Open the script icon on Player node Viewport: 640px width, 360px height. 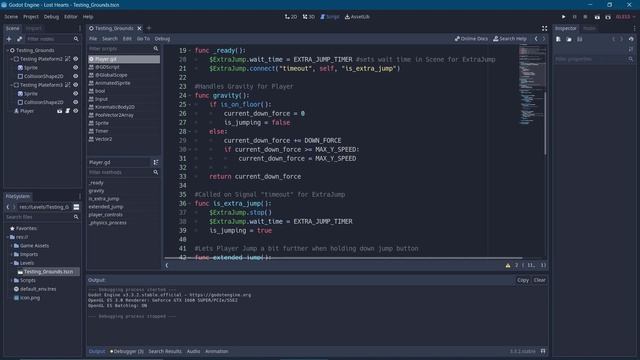coord(68,111)
